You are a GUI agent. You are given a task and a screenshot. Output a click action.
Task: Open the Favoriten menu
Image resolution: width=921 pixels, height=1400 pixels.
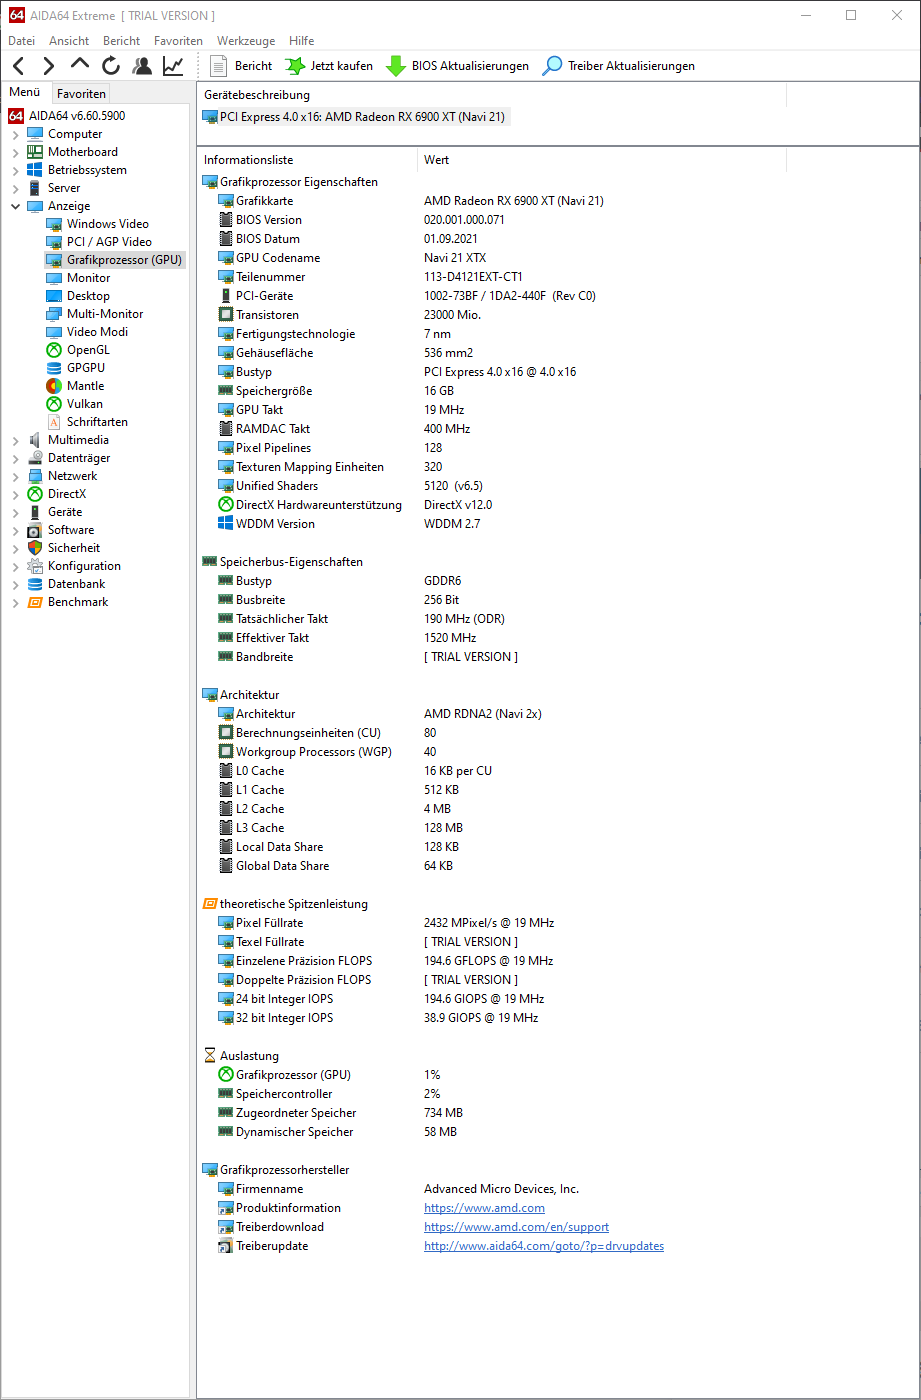[178, 41]
